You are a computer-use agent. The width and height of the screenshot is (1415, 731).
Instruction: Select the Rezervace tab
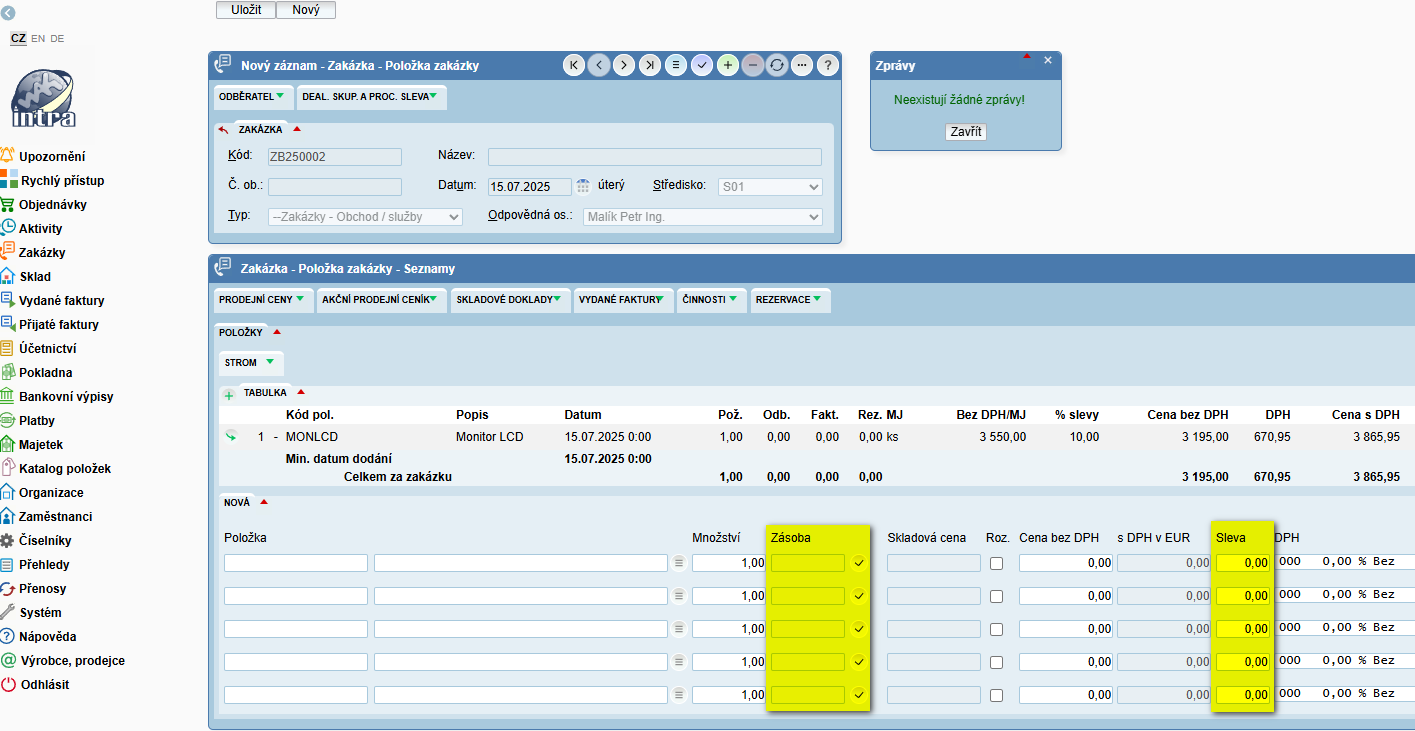tap(788, 300)
